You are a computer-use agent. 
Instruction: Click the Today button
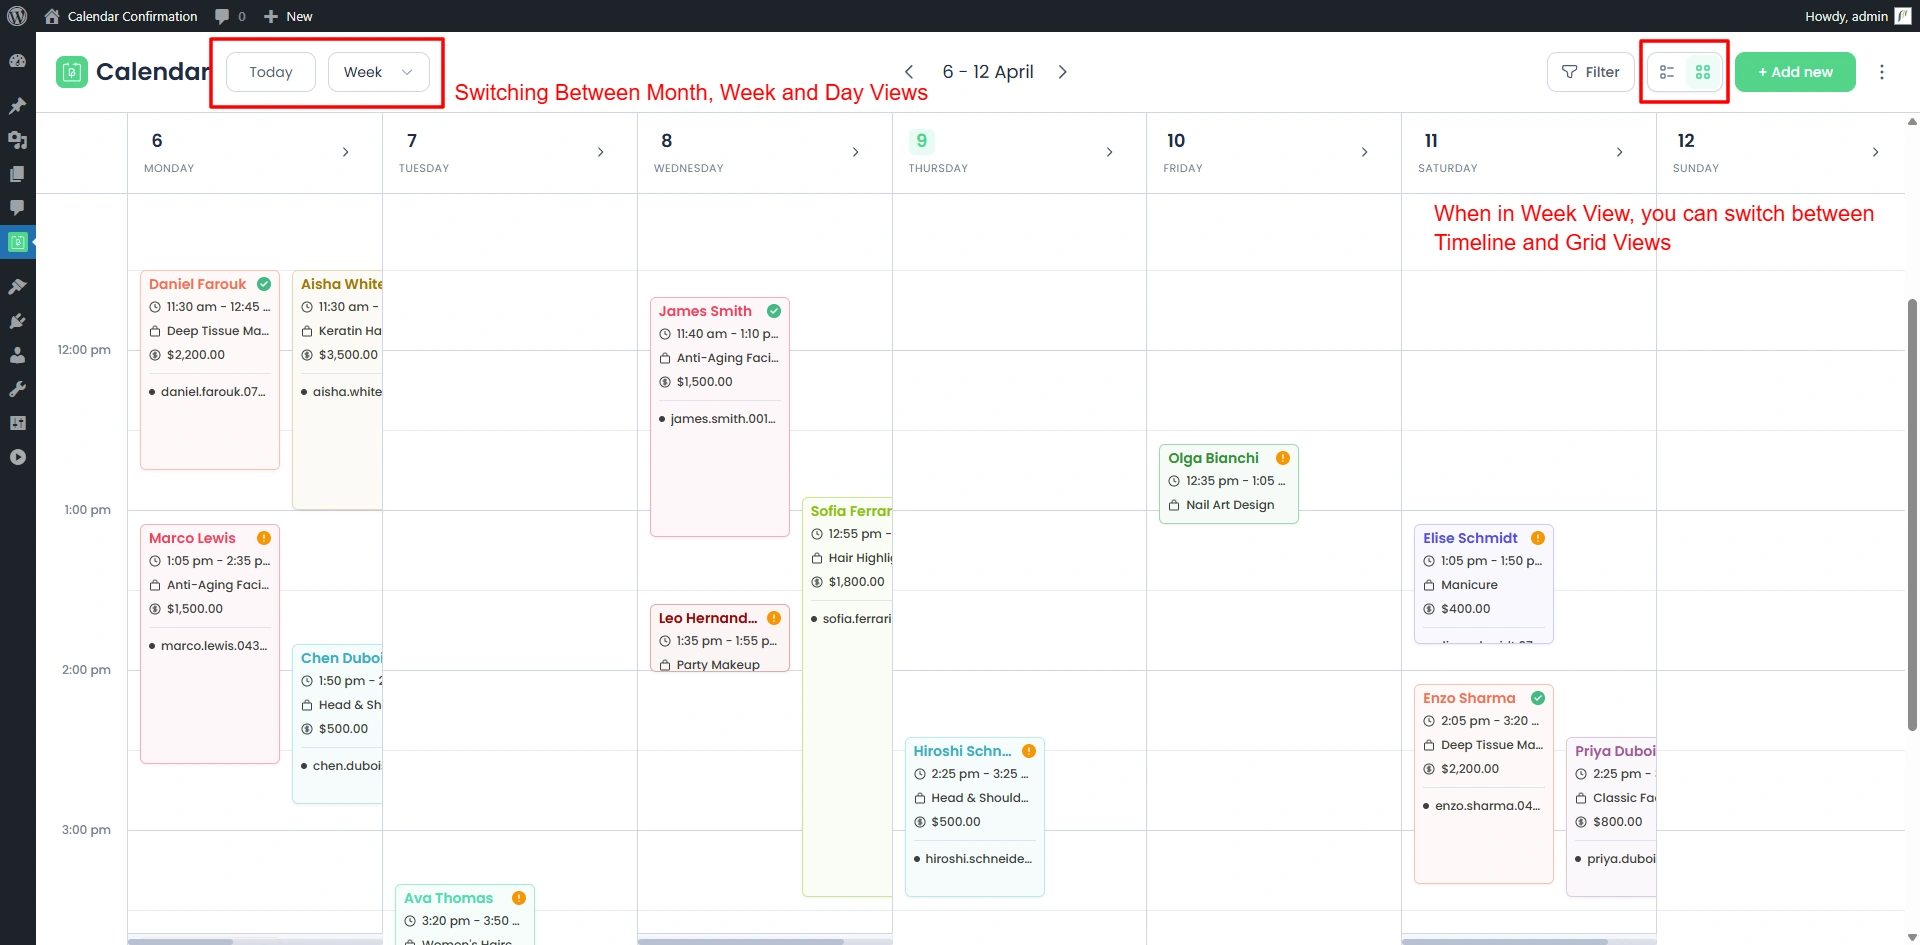pyautogui.click(x=269, y=71)
